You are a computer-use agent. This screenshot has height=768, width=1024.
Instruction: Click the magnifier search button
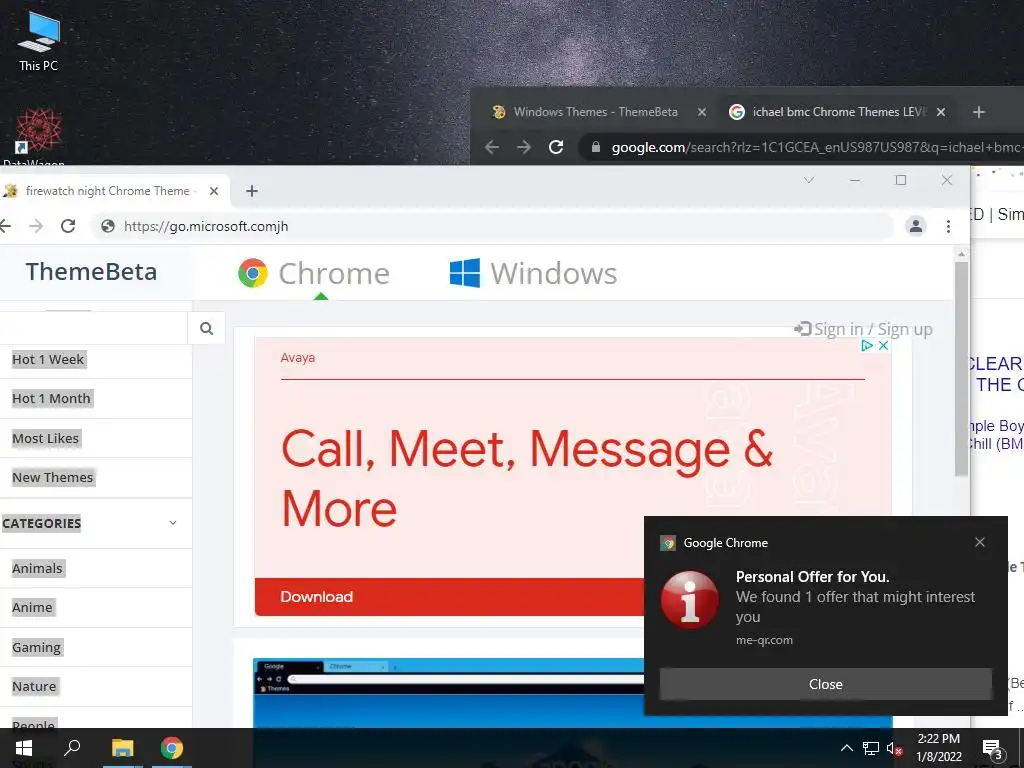coord(206,328)
